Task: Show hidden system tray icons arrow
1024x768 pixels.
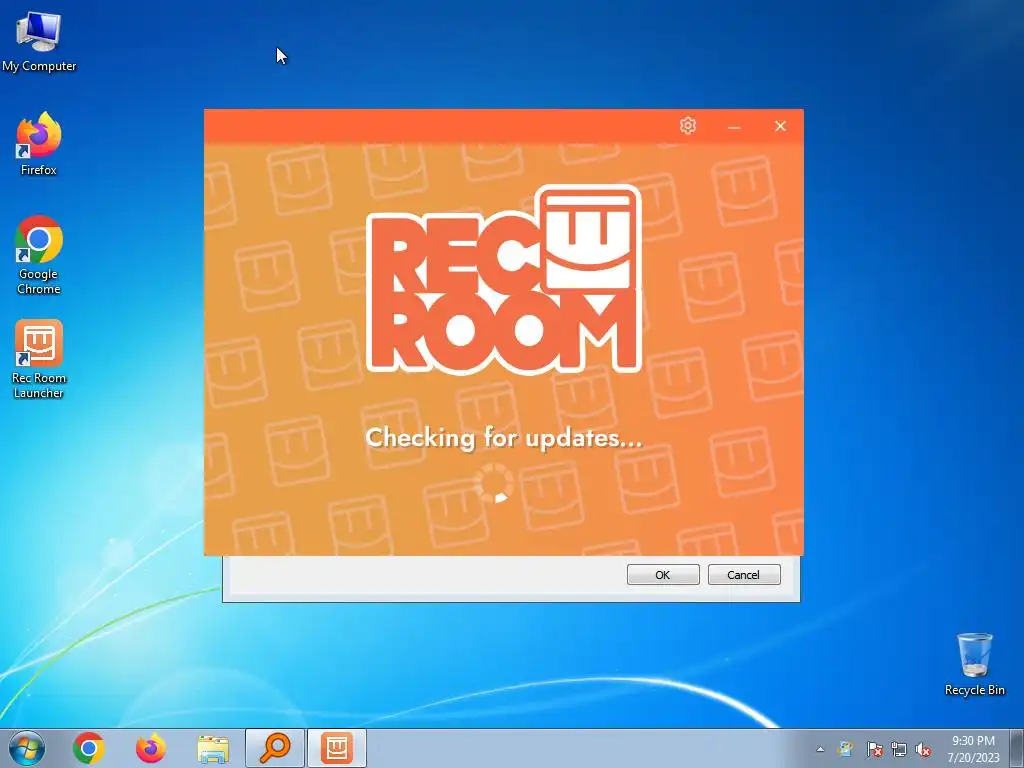Action: (820, 749)
